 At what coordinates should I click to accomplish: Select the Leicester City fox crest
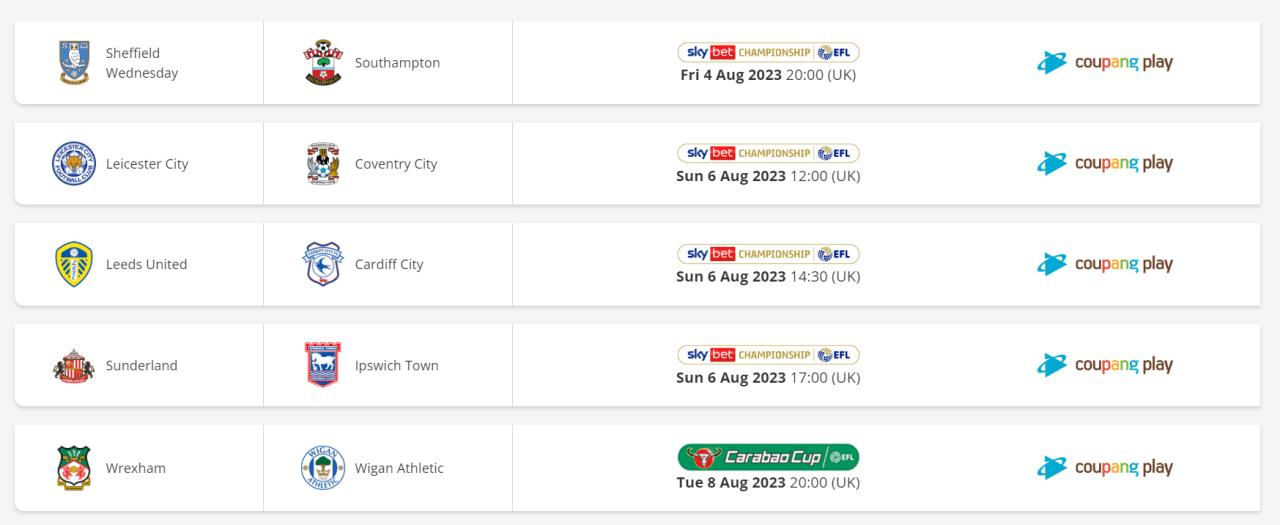[x=74, y=164]
